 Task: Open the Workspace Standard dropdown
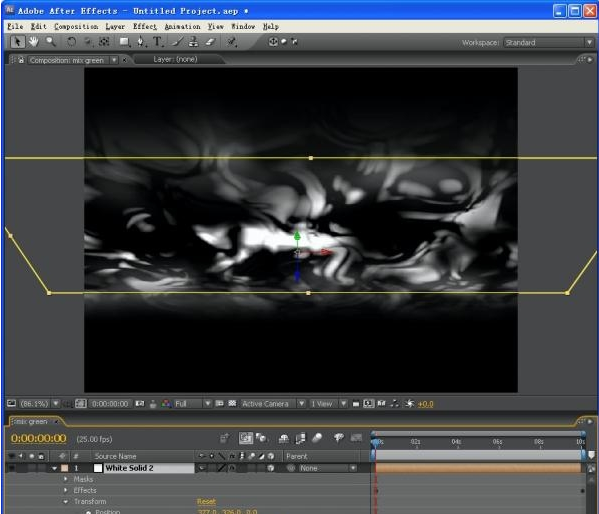coord(549,42)
